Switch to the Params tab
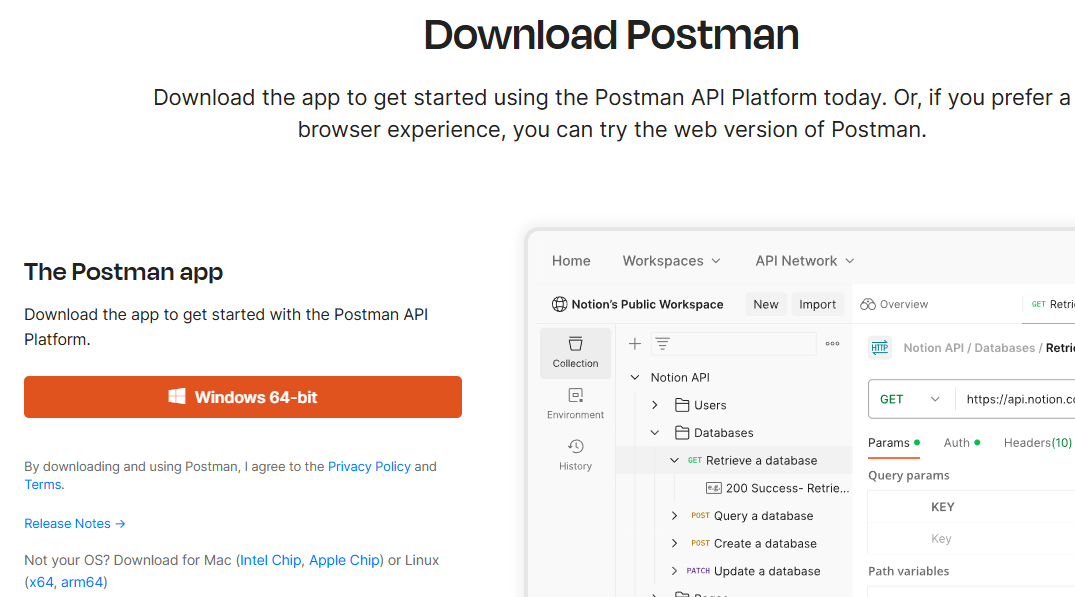The height and width of the screenshot is (597, 1075). 894,443
